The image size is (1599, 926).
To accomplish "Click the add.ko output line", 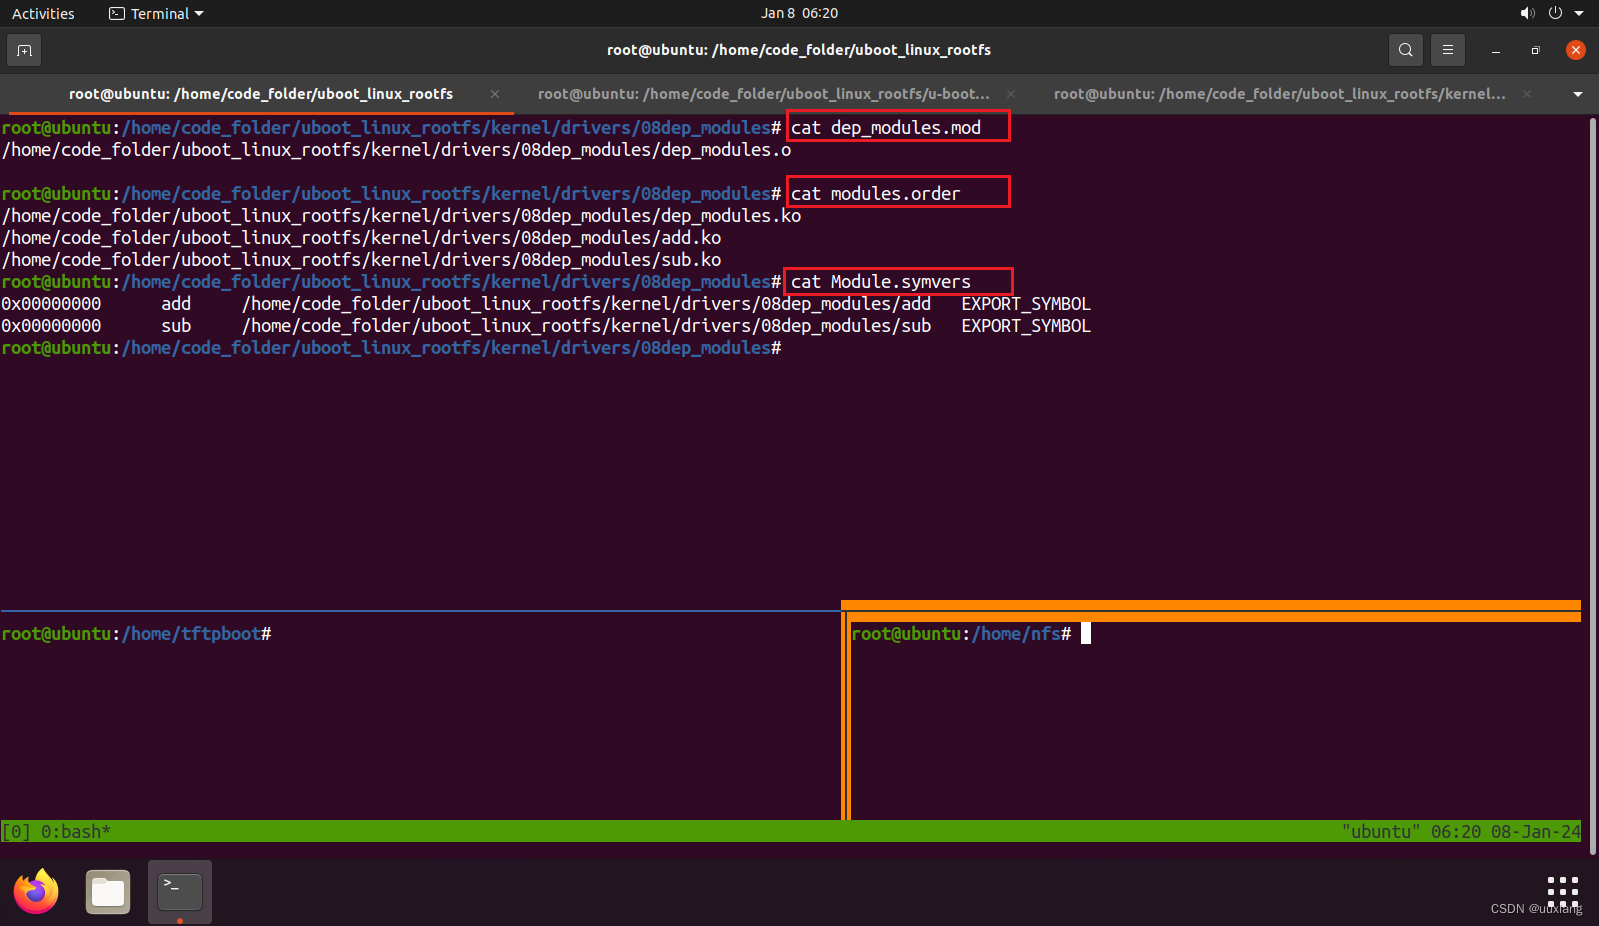I will click(x=361, y=237).
